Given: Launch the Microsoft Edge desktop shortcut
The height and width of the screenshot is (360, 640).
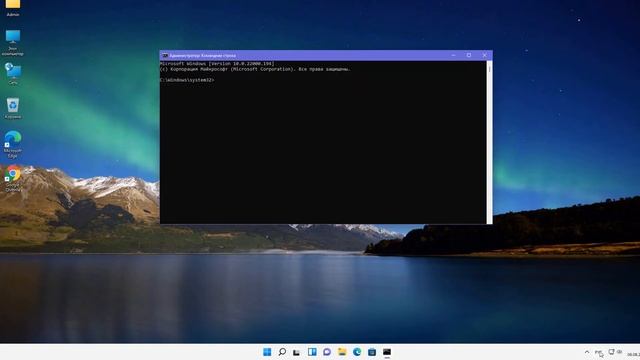Looking at the screenshot, I should point(13,144).
